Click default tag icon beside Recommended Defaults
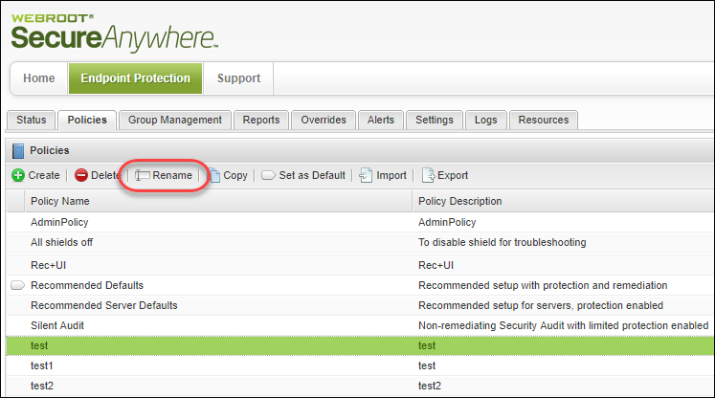The height and width of the screenshot is (398, 715). tap(17, 285)
